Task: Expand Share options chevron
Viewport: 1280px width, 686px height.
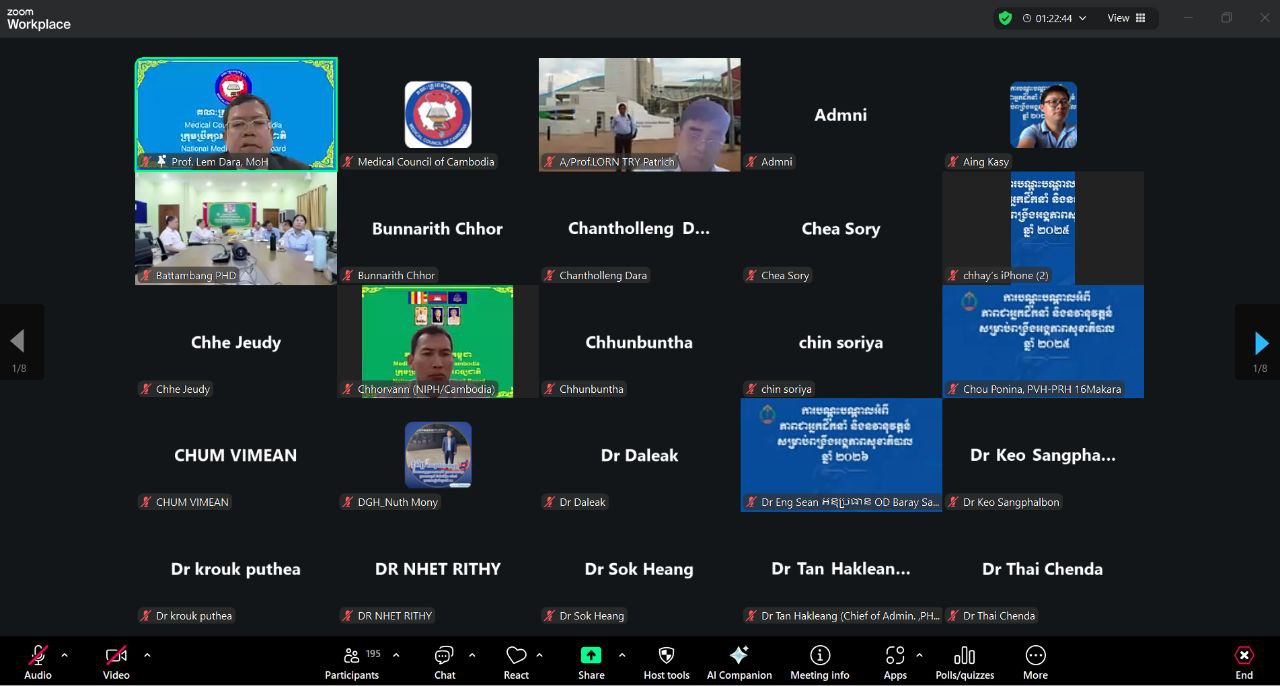Action: (x=622, y=655)
